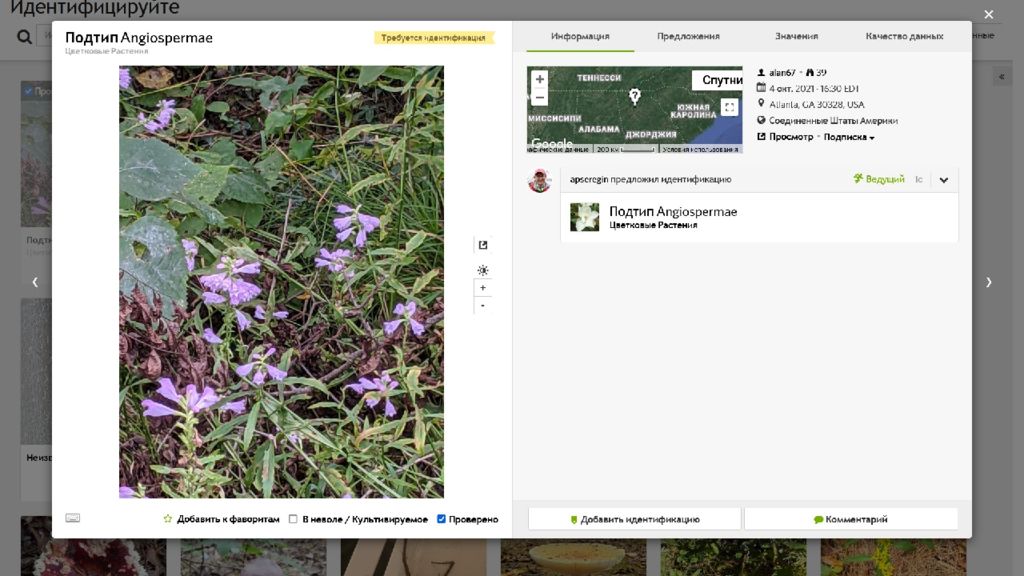Close the identification modal with X
Viewport: 1024px width, 576px height.
(x=988, y=14)
